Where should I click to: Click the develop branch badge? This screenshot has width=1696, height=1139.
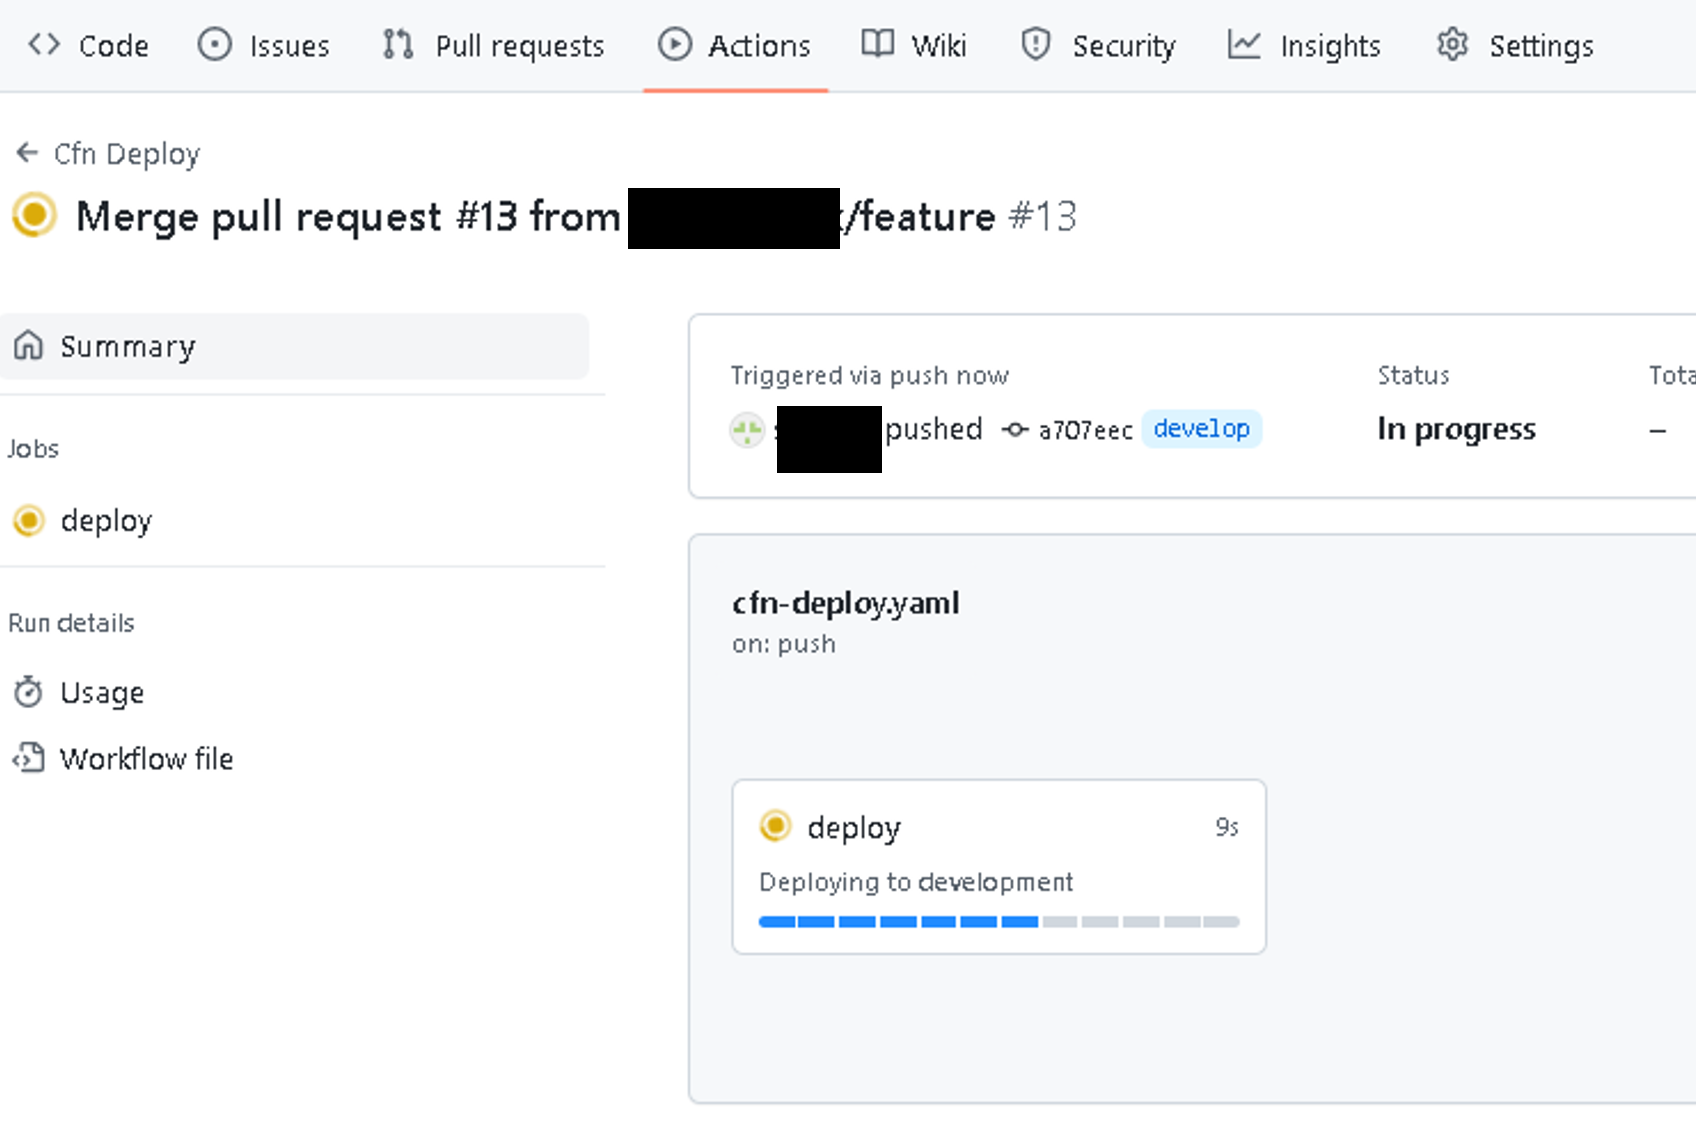click(1202, 429)
